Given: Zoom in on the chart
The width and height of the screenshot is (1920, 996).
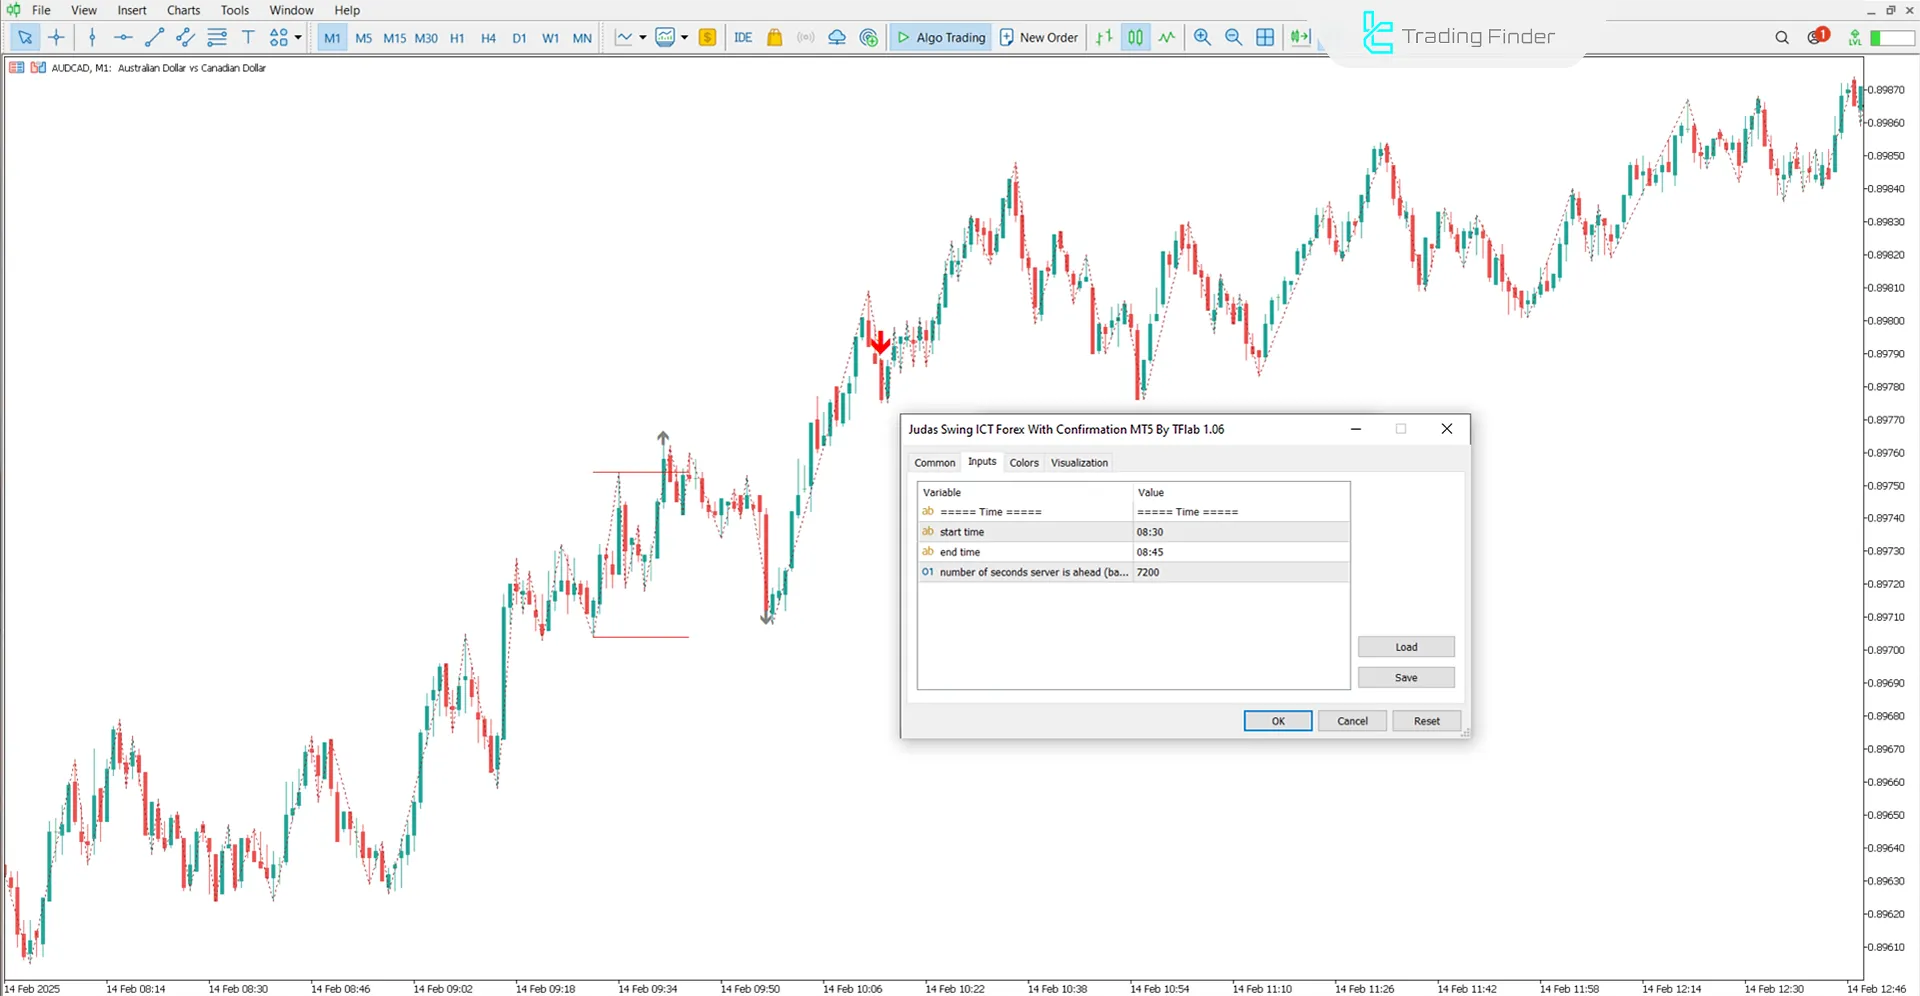Looking at the screenshot, I should (1202, 37).
